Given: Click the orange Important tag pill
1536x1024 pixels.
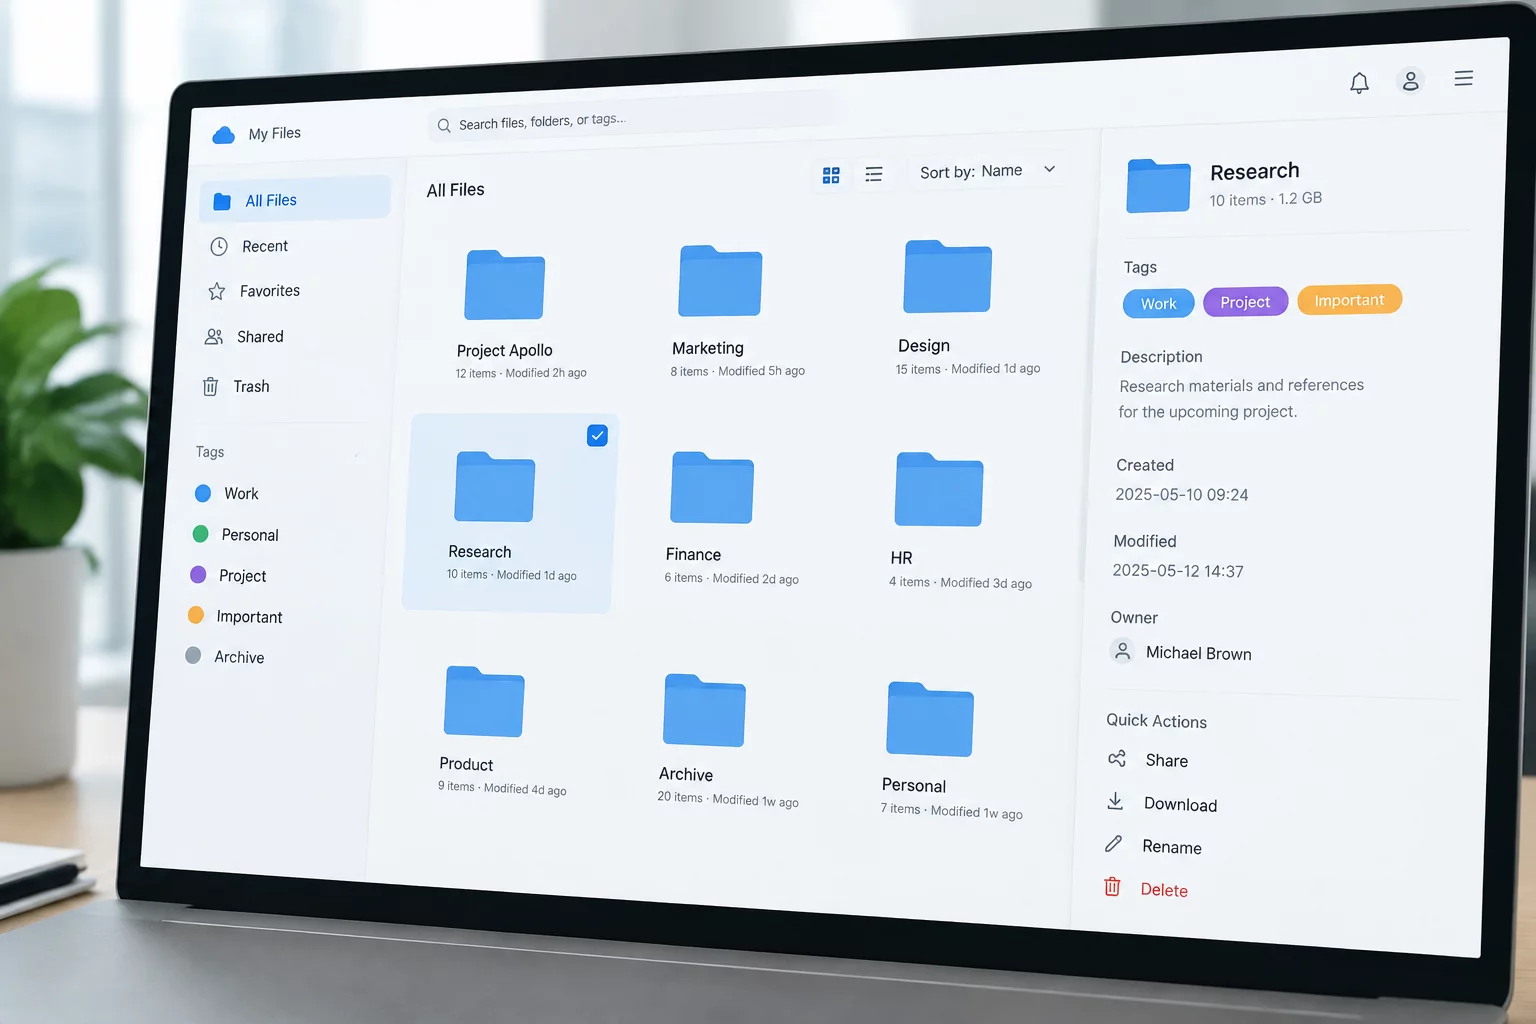Looking at the screenshot, I should [1349, 300].
